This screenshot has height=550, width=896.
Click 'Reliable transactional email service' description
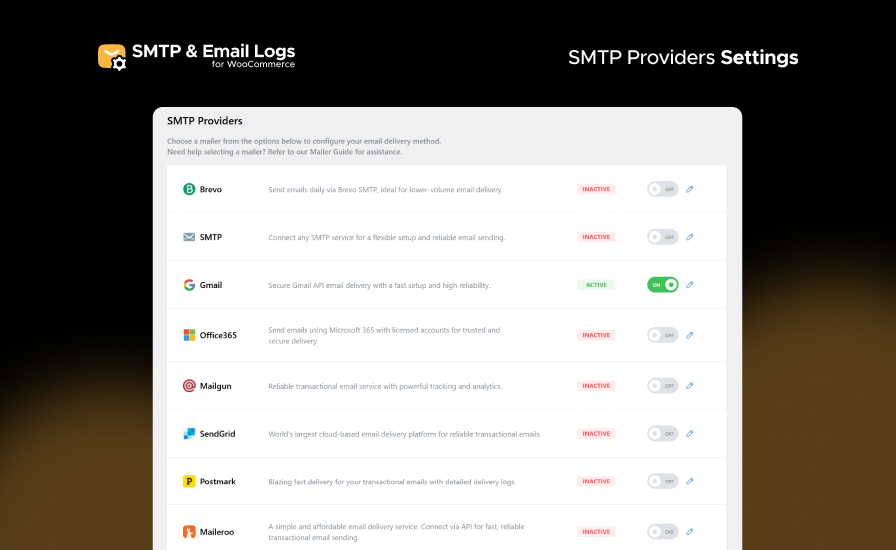pyautogui.click(x=385, y=386)
